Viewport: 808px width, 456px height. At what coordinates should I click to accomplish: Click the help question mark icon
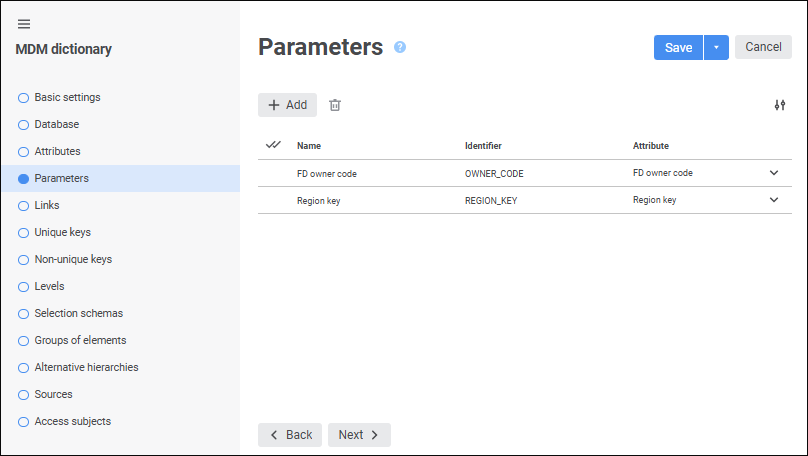click(x=400, y=47)
